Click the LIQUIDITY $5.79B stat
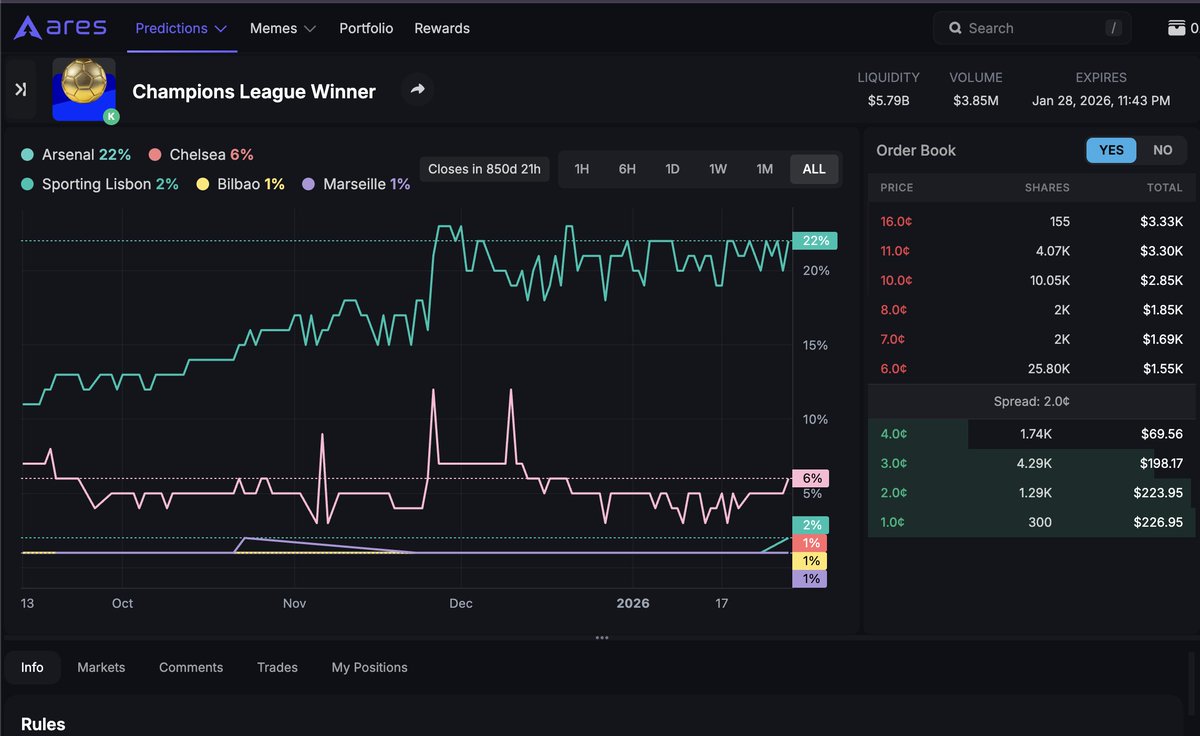The image size is (1200, 736). pos(888,89)
